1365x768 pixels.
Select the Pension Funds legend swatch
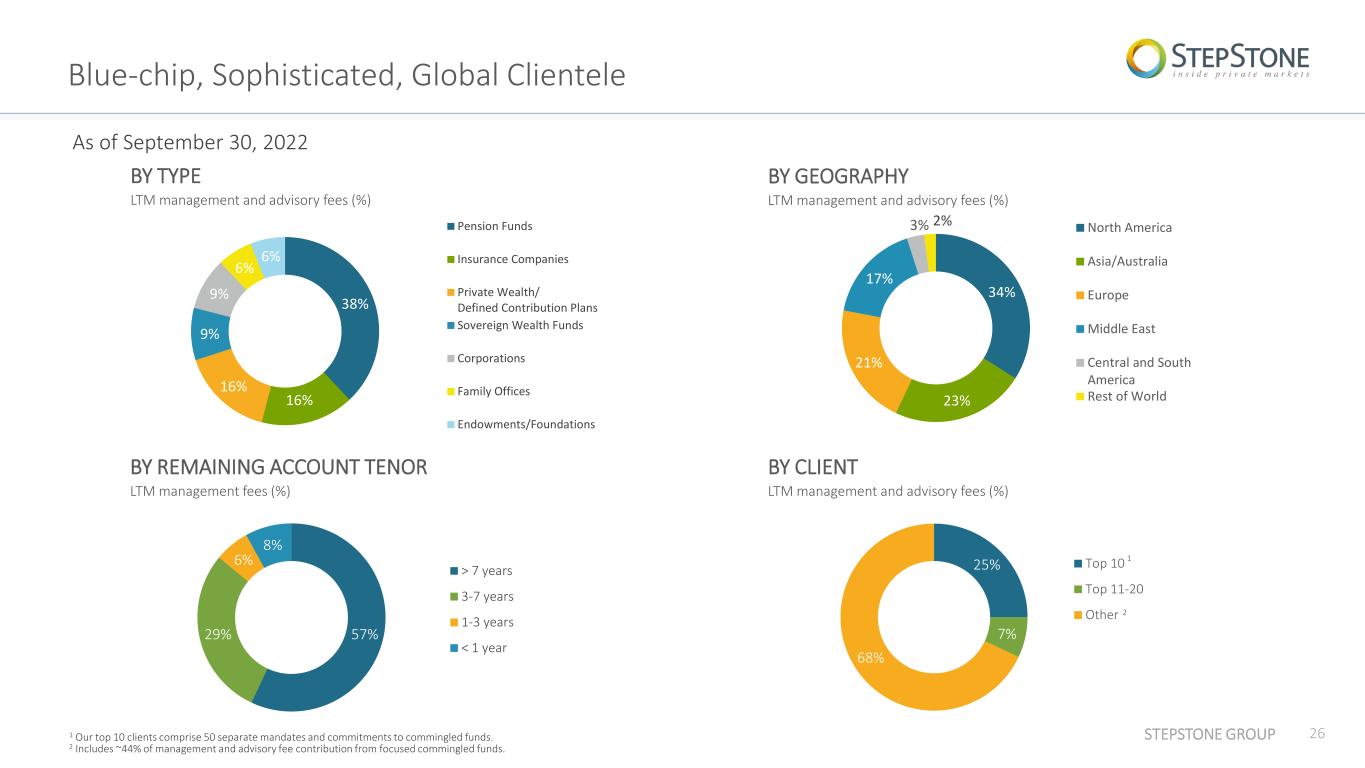[x=451, y=226]
